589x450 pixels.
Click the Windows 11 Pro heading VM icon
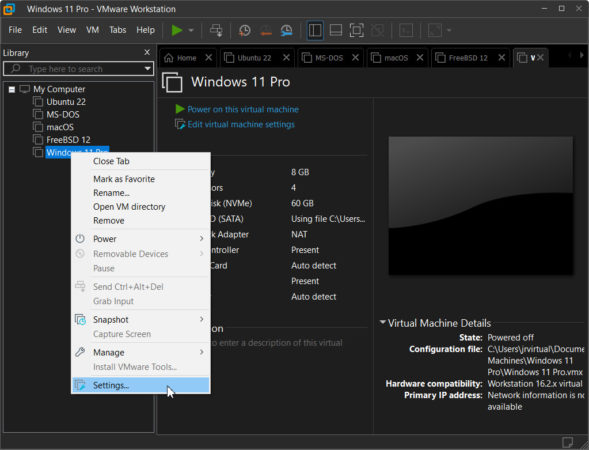(x=172, y=82)
